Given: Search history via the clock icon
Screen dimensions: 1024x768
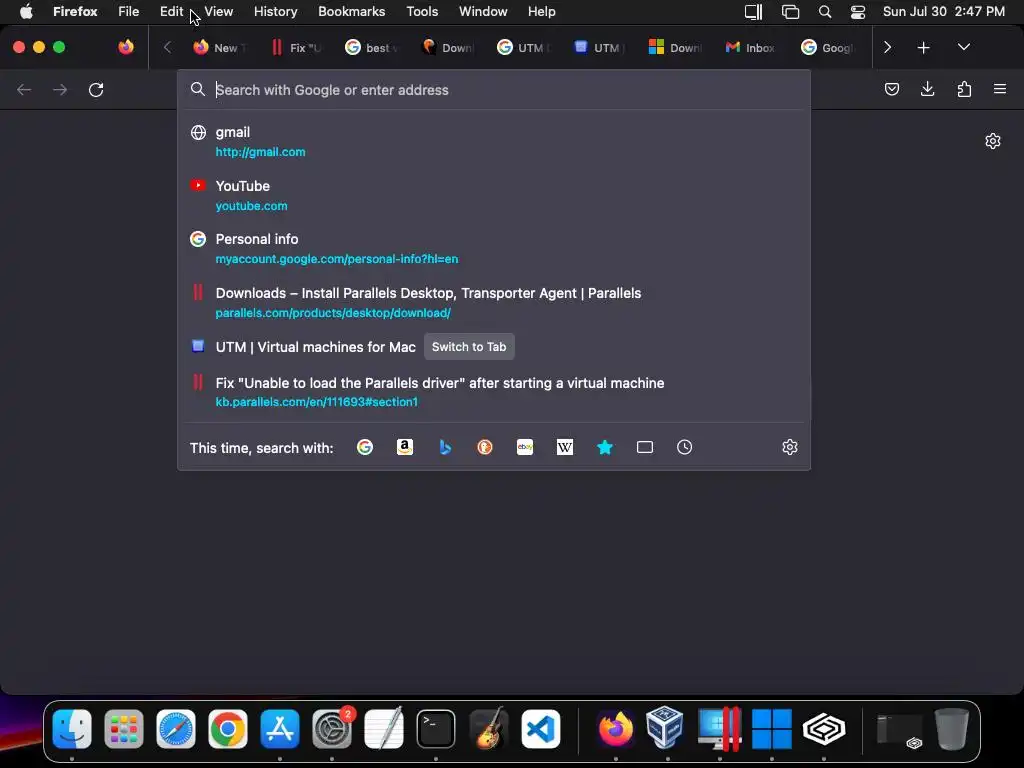Looking at the screenshot, I should (684, 447).
